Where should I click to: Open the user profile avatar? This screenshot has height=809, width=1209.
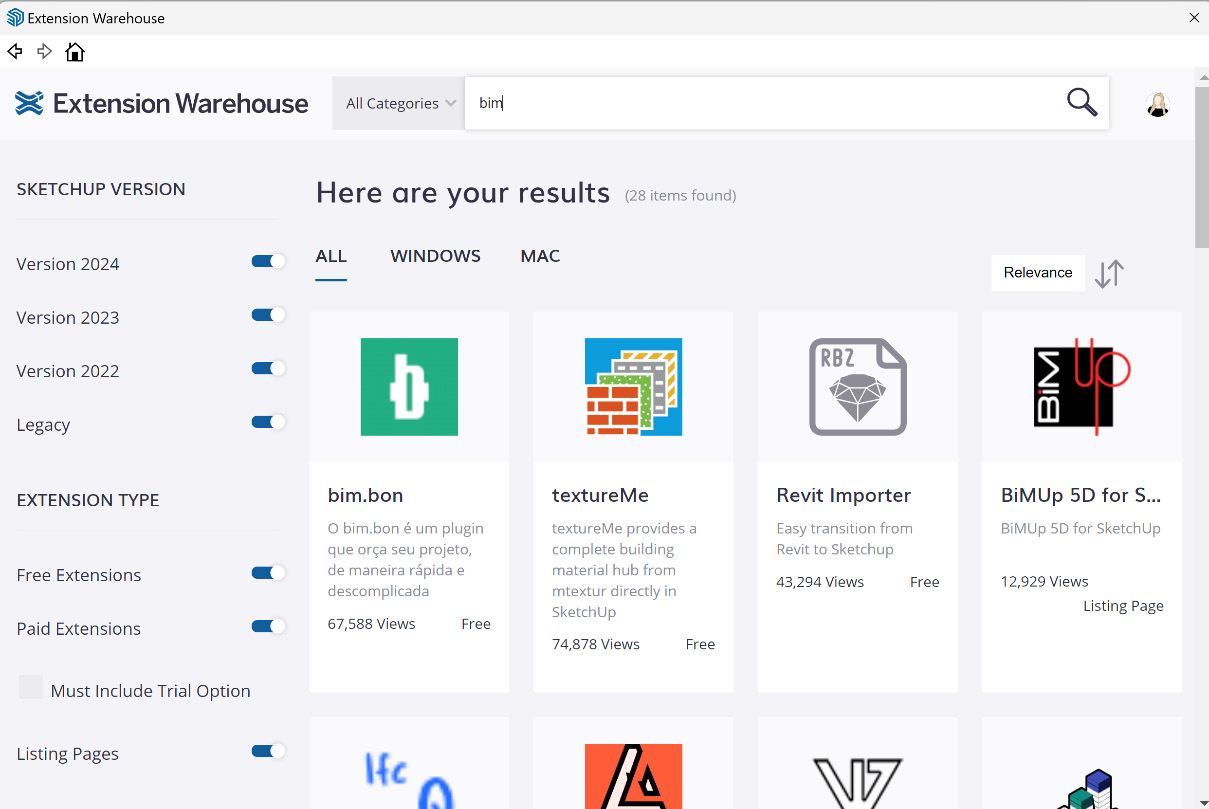click(1158, 103)
